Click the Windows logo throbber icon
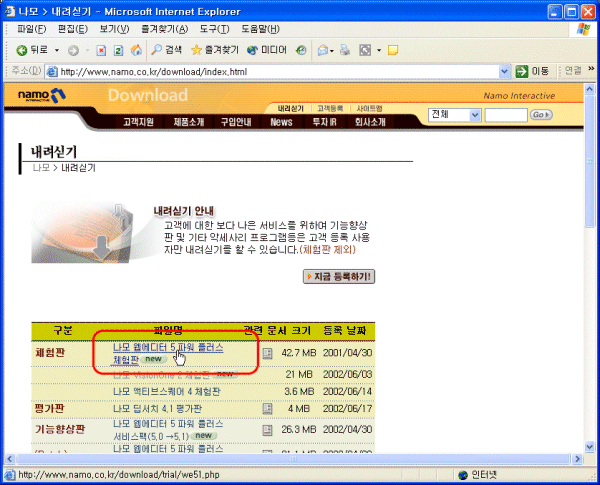Screen dimensions: 600x485 tap(584, 29)
